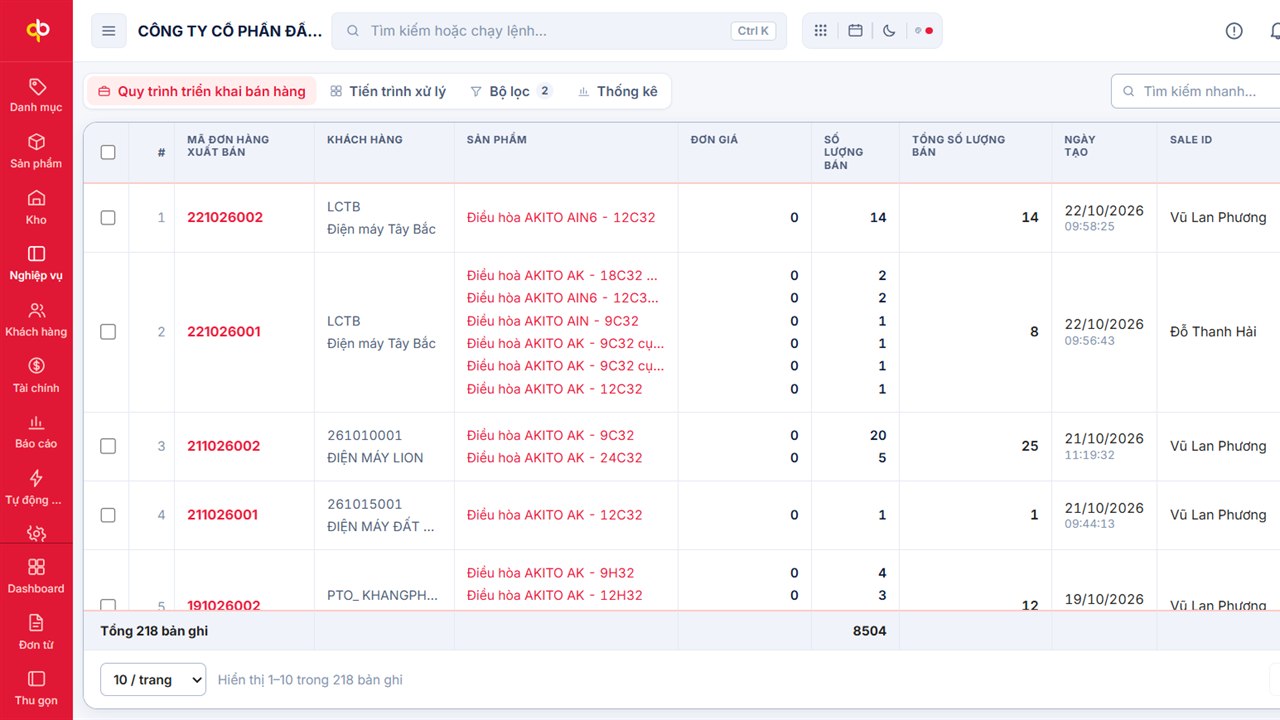The height and width of the screenshot is (720, 1280).
Task: Check the row for order 221026001
Action: [108, 332]
